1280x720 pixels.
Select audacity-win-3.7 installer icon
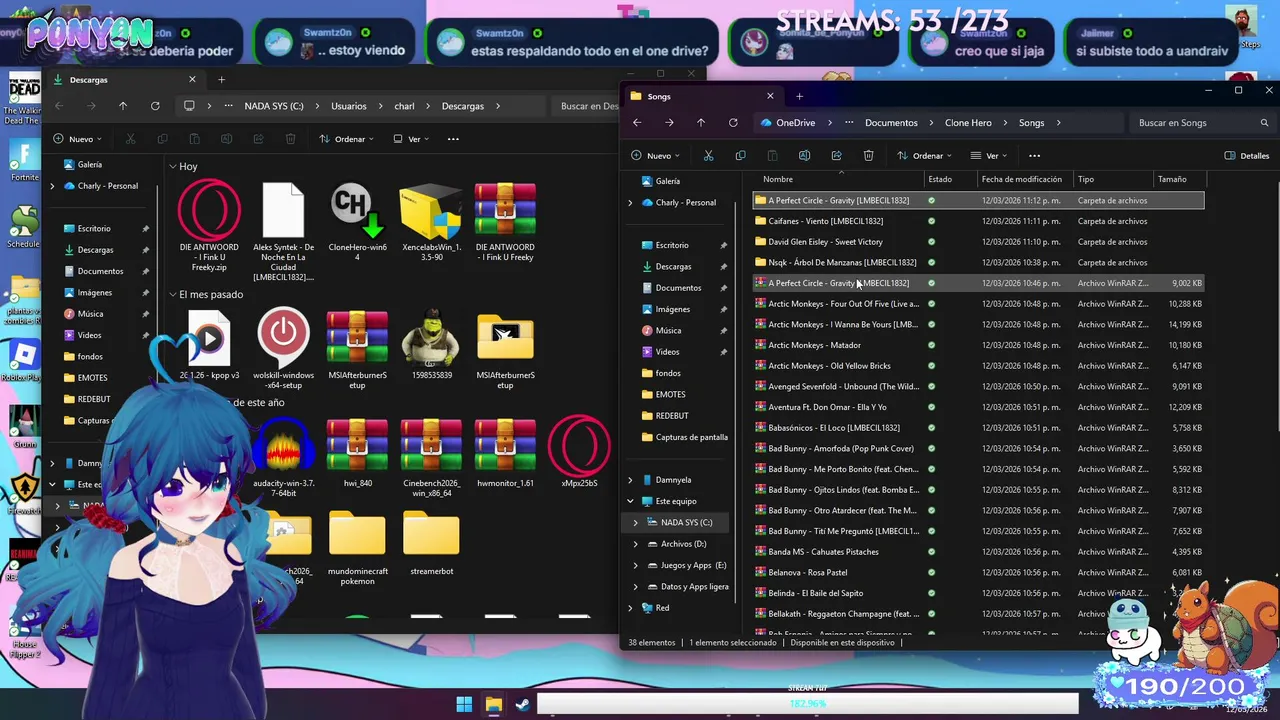point(283,458)
